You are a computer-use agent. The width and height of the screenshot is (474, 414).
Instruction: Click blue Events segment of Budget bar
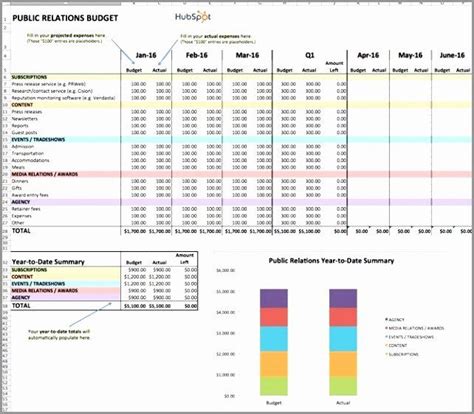[274, 339]
